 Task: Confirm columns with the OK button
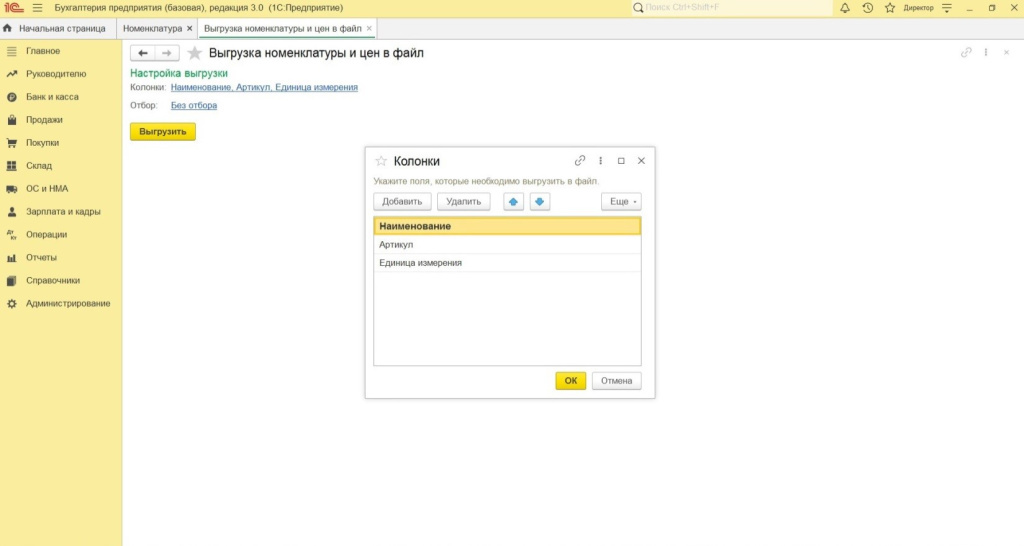(x=570, y=381)
